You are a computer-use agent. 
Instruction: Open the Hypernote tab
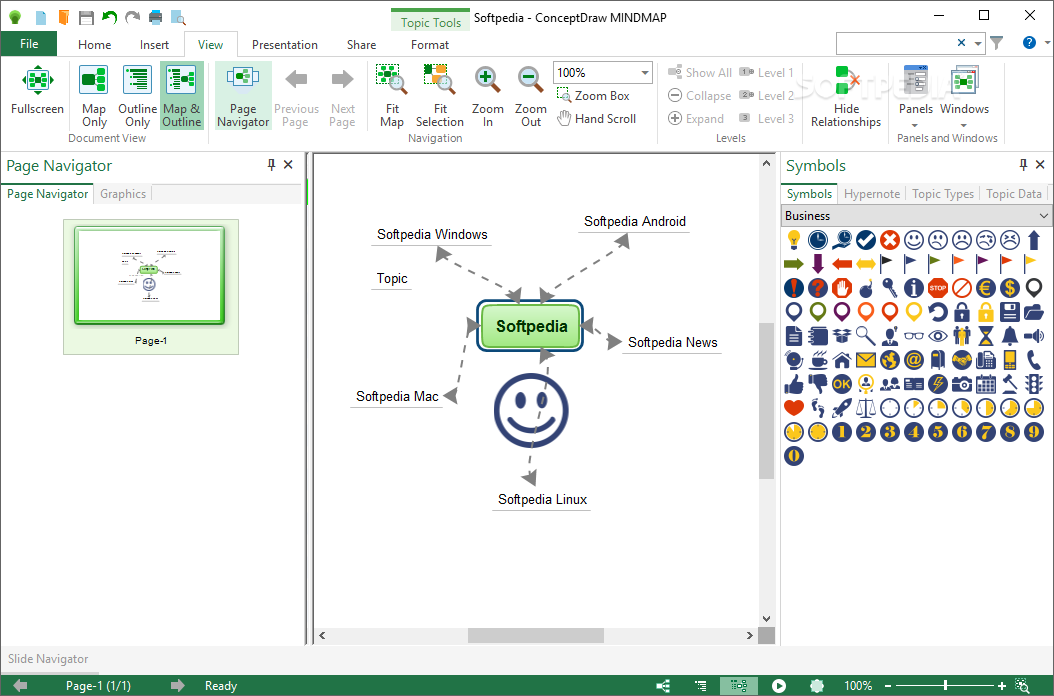point(872,194)
